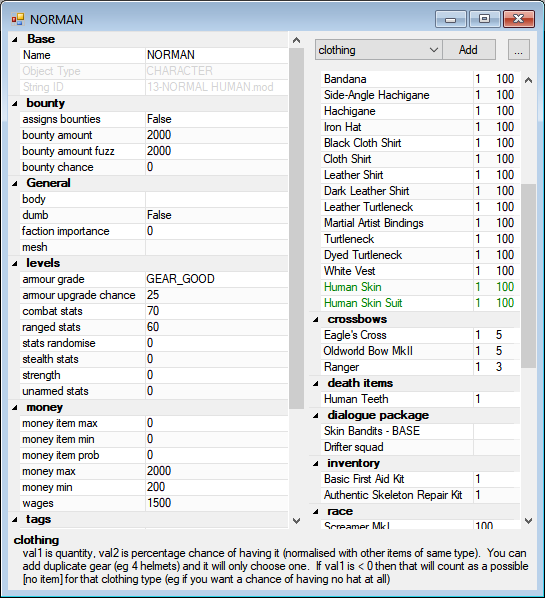Collapse the Base property category
Viewport: 545px width, 598px height.
[14, 40]
